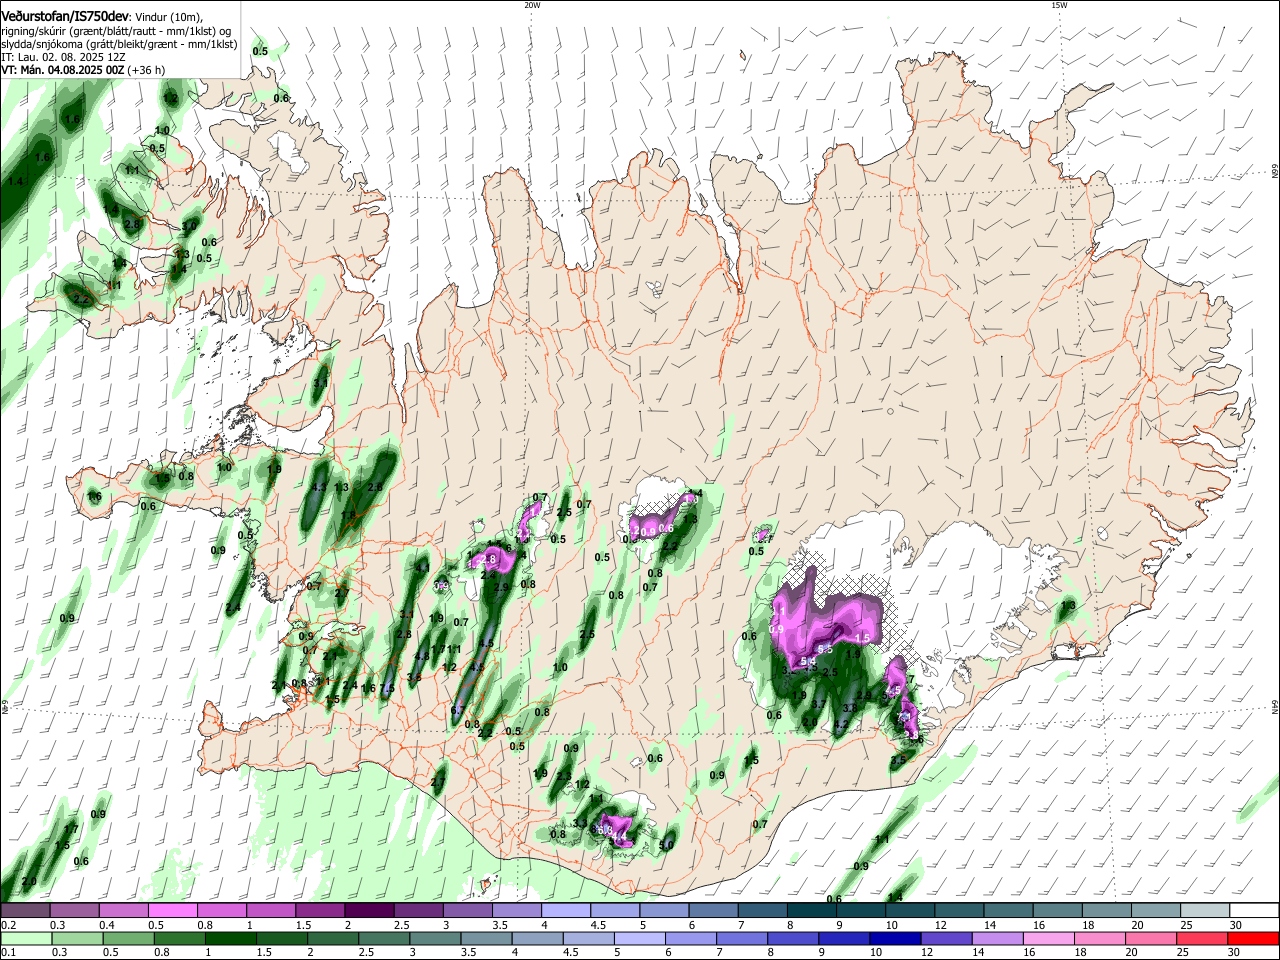The image size is (1280, 960).
Task: Click the Veðurstofan/IS750dev title text
Action: click(x=65, y=15)
